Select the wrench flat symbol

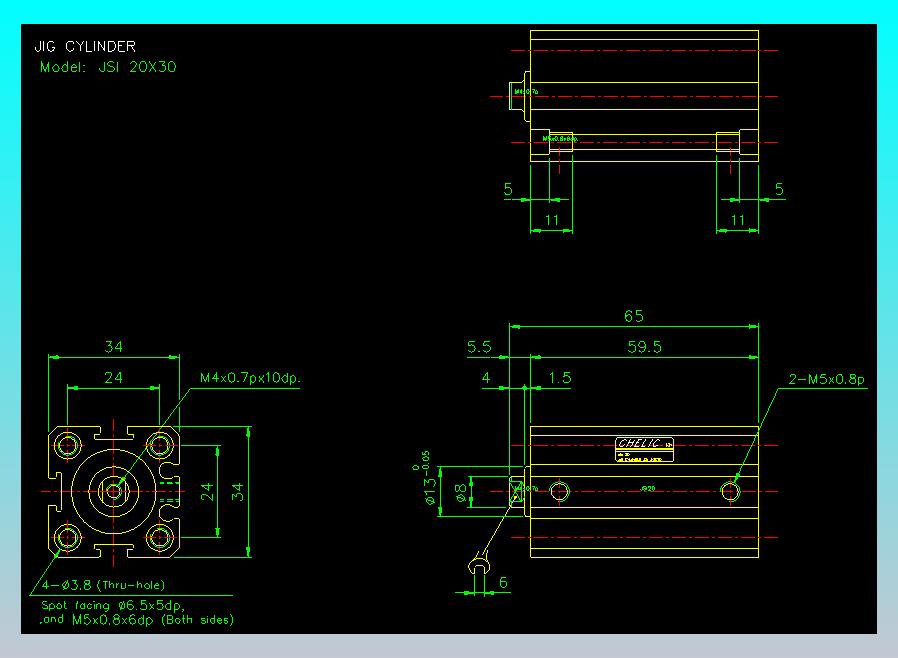[x=478, y=569]
